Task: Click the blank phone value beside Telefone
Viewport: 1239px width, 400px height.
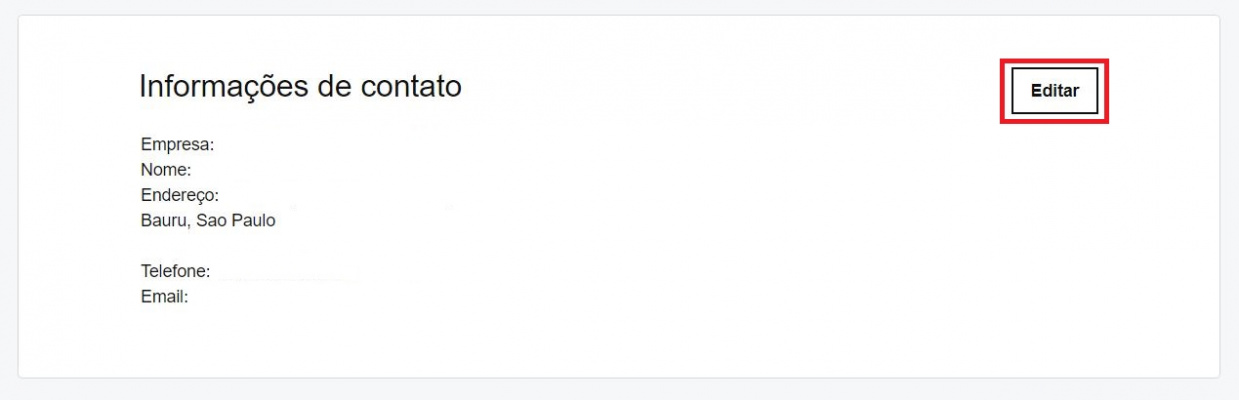Action: (x=285, y=272)
